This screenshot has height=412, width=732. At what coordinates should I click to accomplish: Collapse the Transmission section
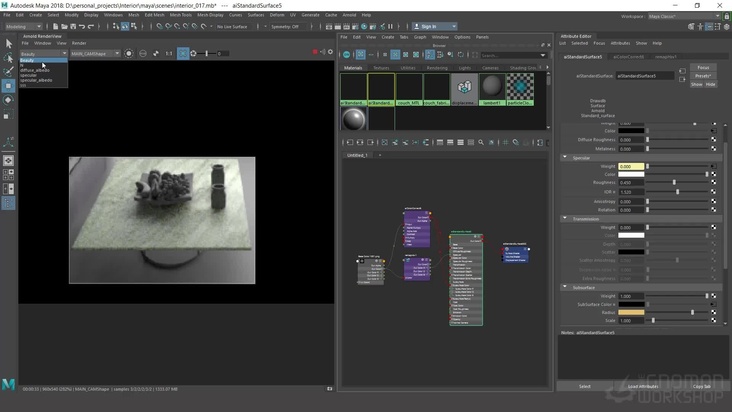pyautogui.click(x=565, y=218)
